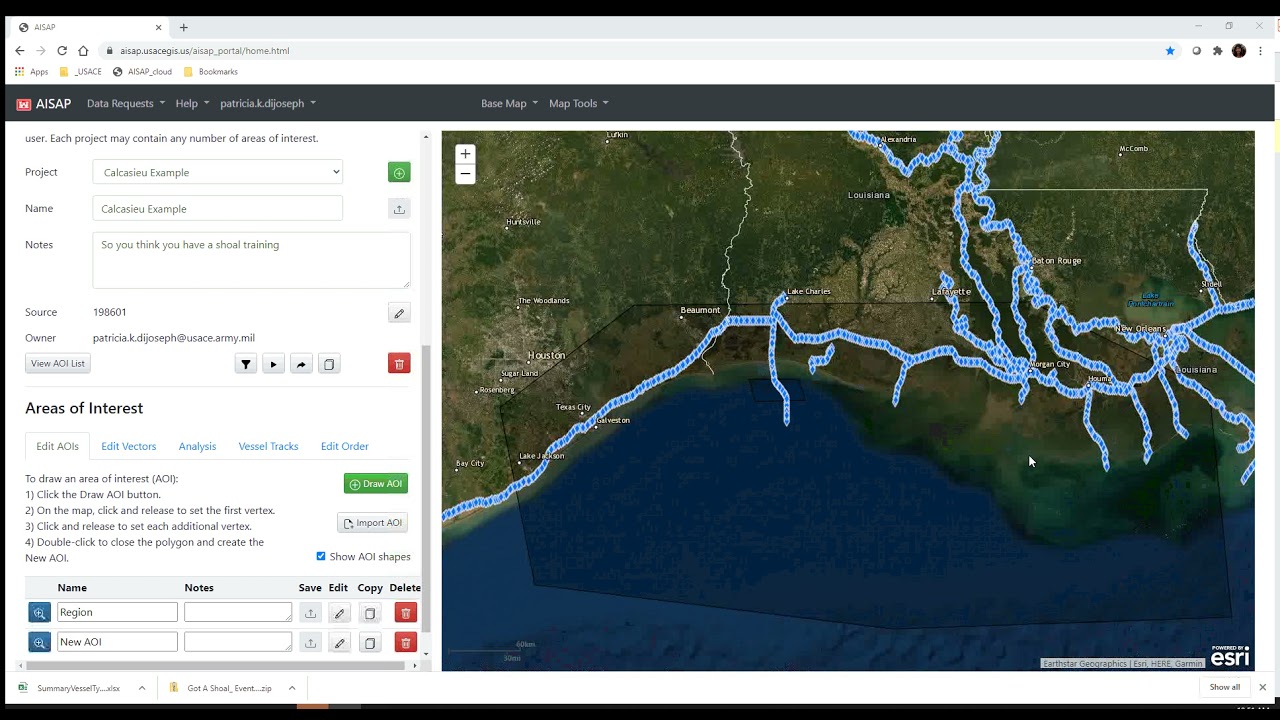Save the Region AOI row
This screenshot has height=720, width=1280.
(310, 613)
